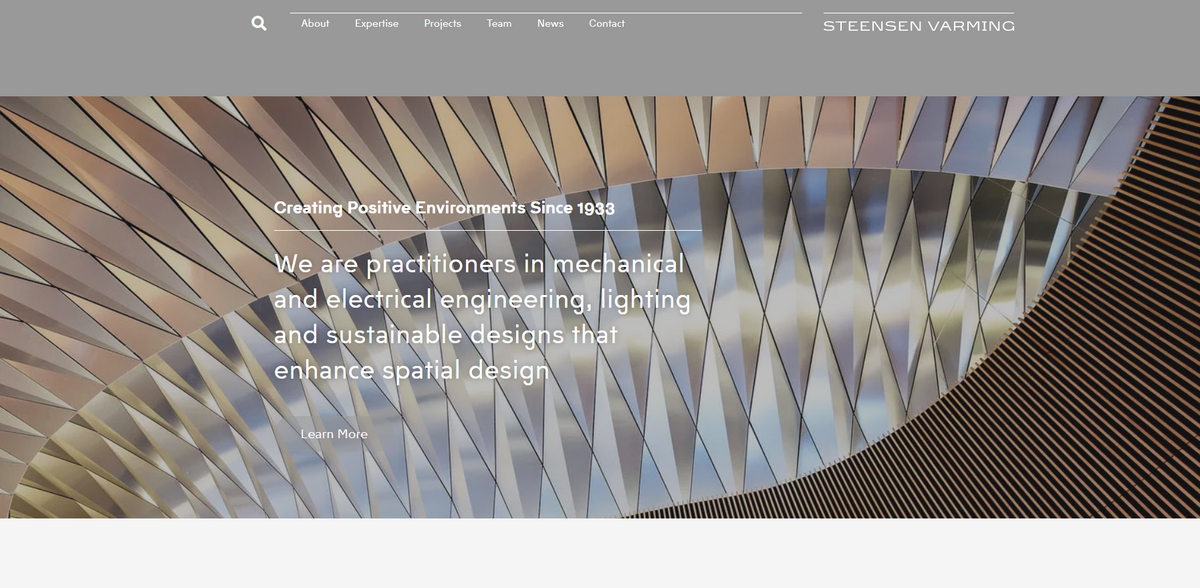Select the 'Creating Positive Environments Since 1933' heading
Image resolution: width=1200 pixels, height=588 pixels.
click(x=444, y=208)
